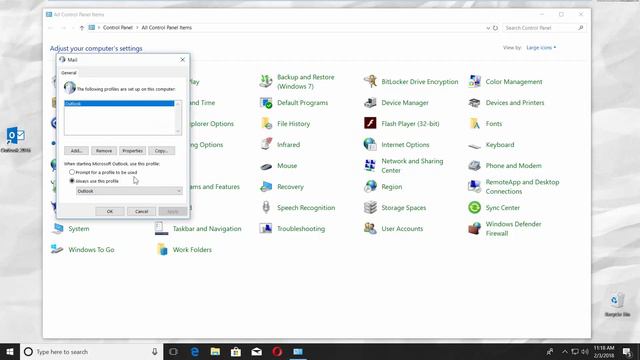The image size is (640, 360).
Task: Open User Accounts icon
Action: (x=370, y=228)
